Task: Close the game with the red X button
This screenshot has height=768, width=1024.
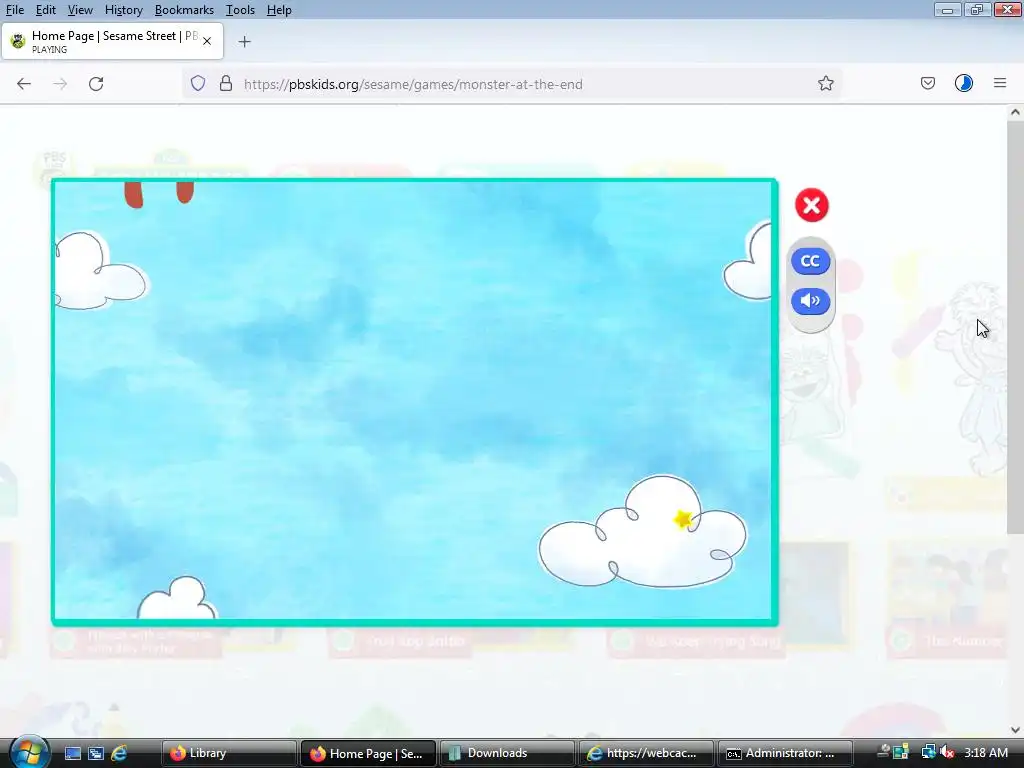Action: pyautogui.click(x=812, y=206)
